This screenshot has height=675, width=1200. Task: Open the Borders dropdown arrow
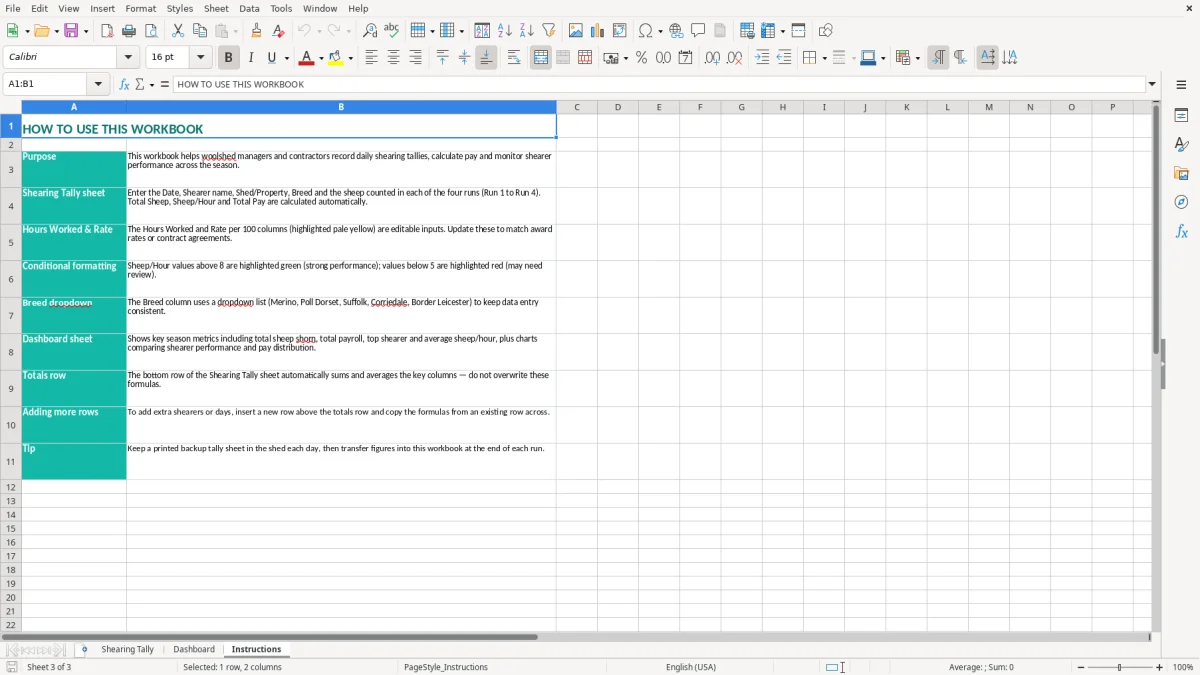pyautogui.click(x=823, y=58)
